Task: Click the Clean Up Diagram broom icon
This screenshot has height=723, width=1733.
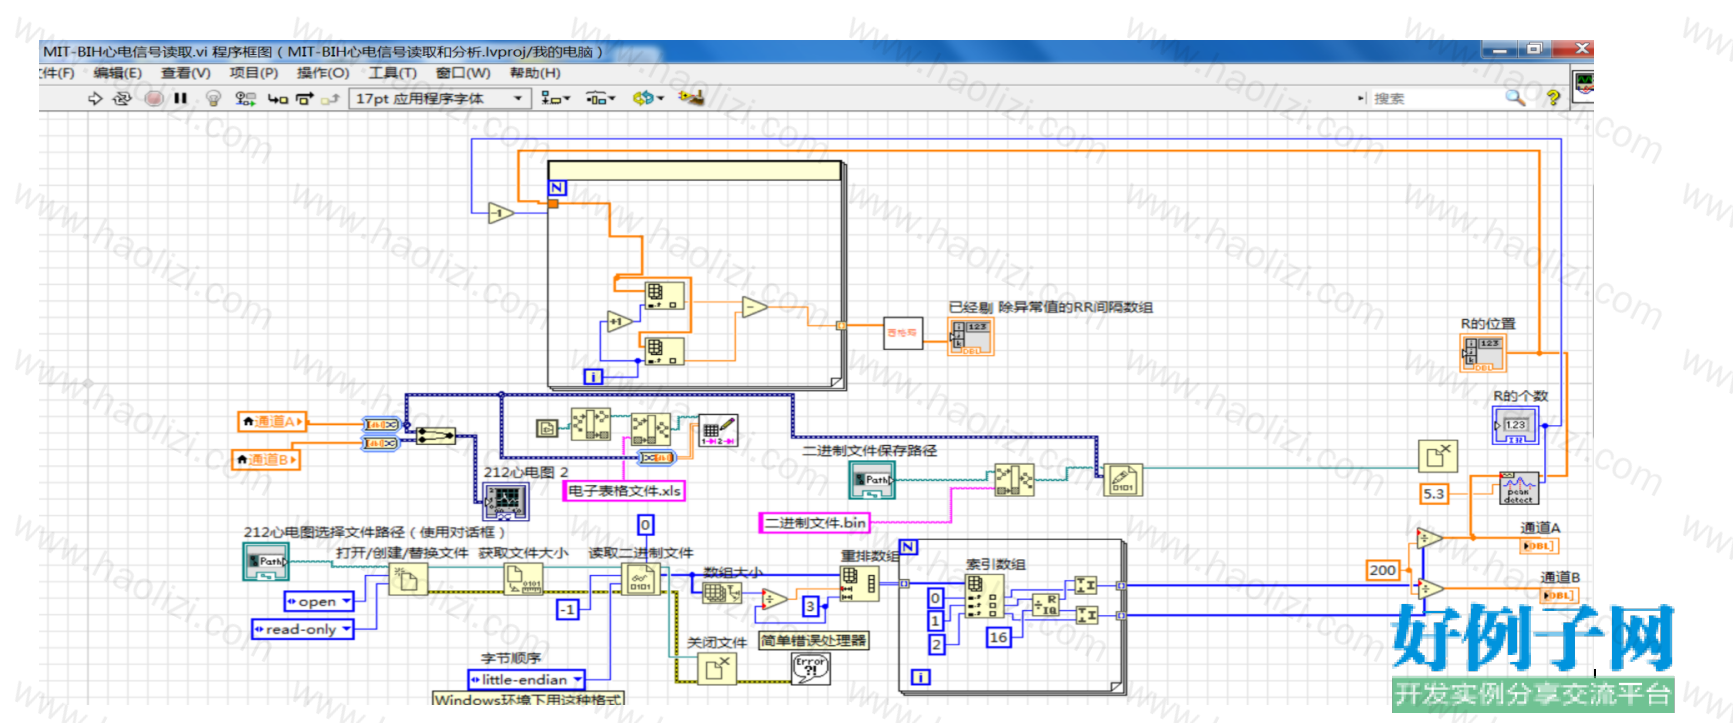Action: 691,97
